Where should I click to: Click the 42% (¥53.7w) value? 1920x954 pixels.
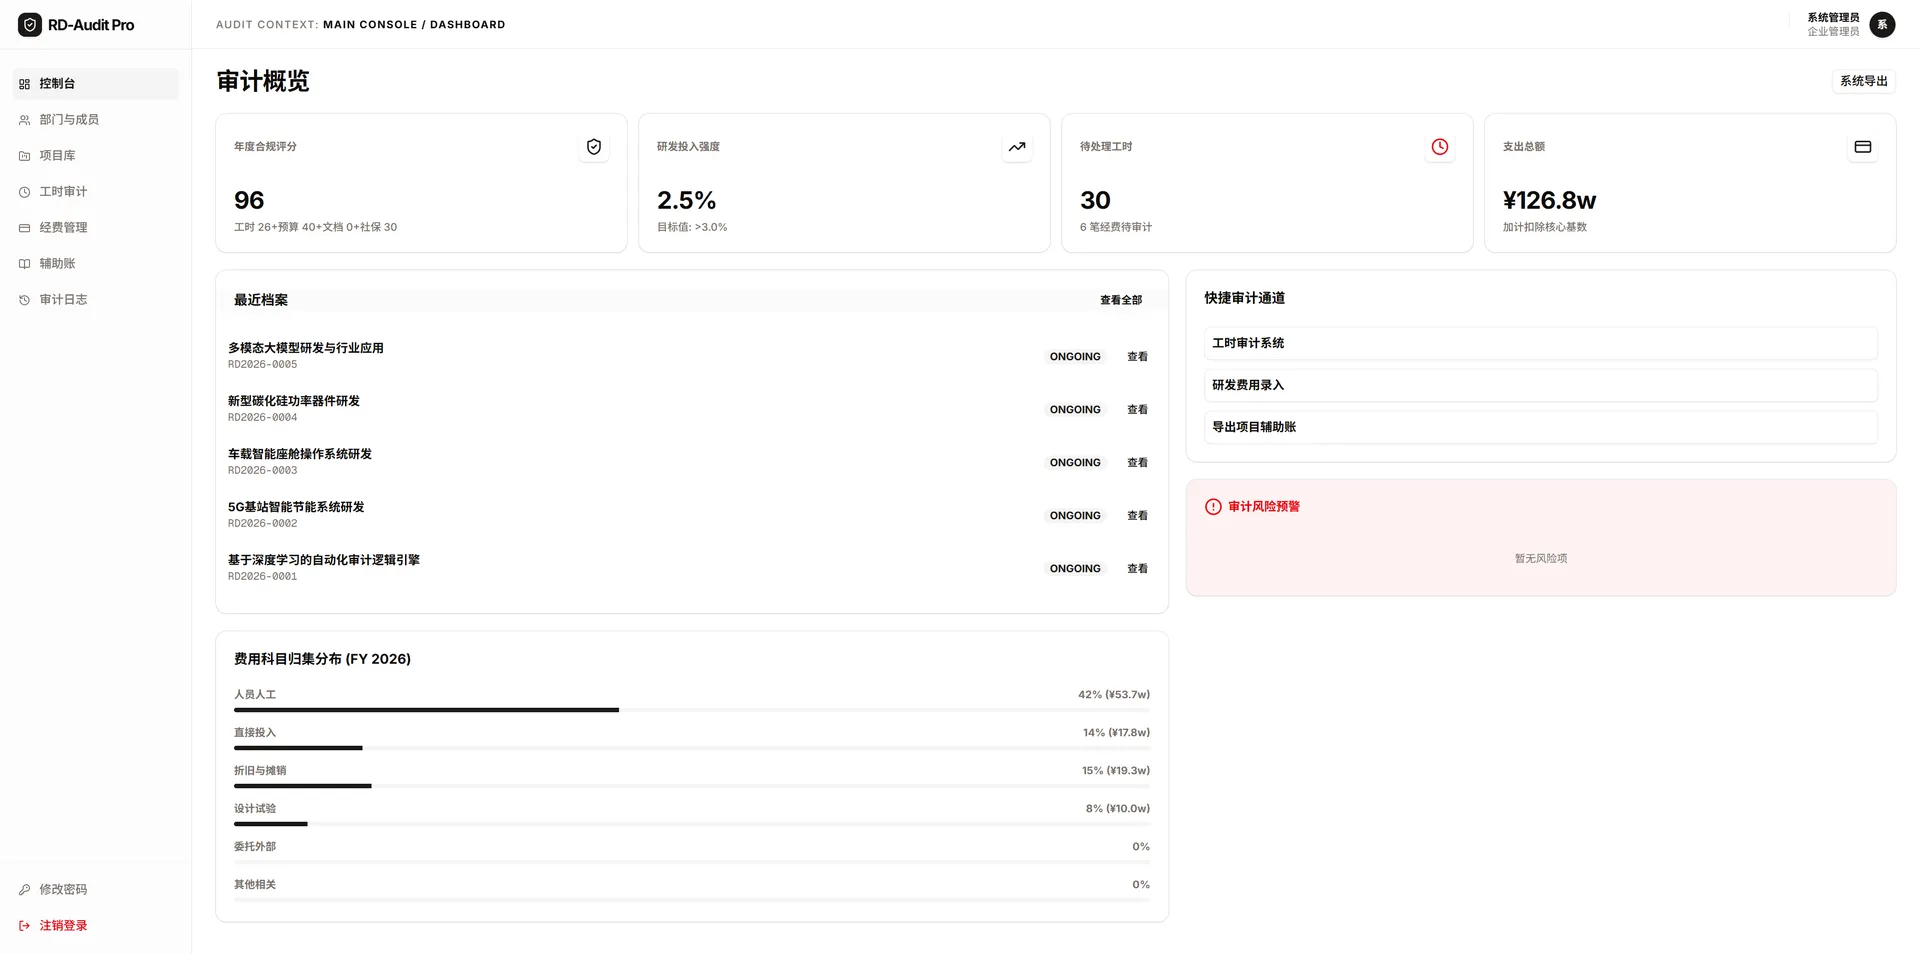click(x=1114, y=694)
